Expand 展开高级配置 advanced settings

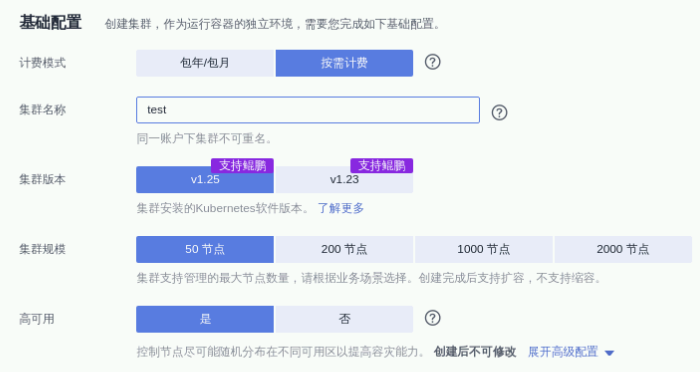(x=562, y=352)
